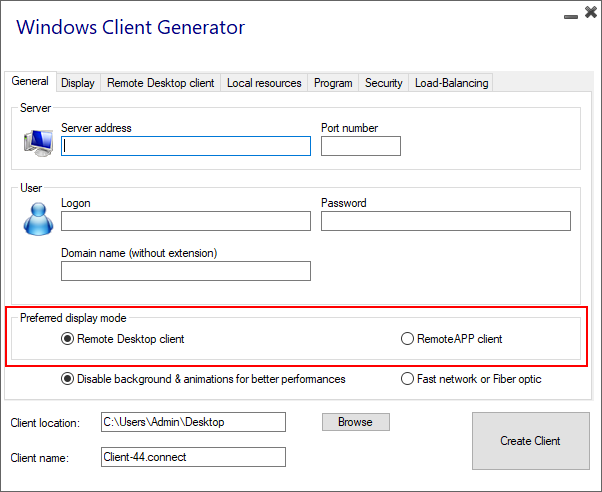Viewport: 602px width, 492px height.
Task: Go to the Local resources tab
Action: 264,83
